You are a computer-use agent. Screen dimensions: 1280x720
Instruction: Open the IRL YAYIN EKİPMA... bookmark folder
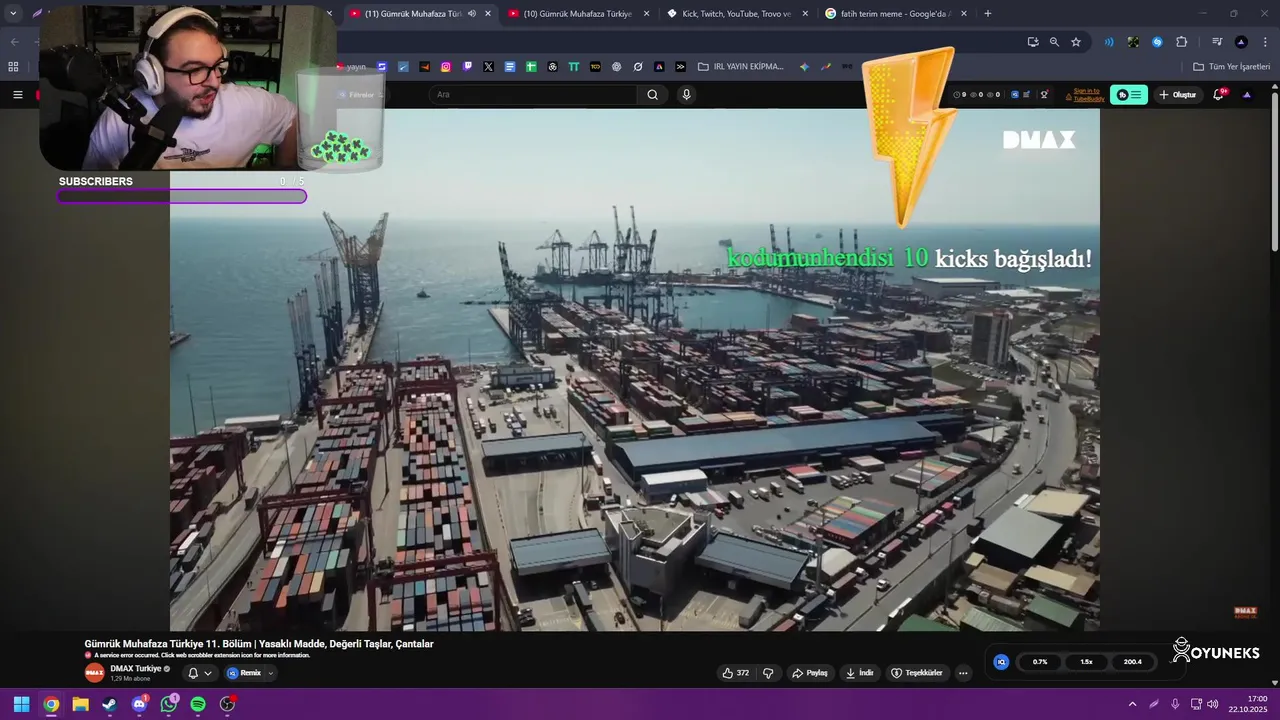point(741,67)
